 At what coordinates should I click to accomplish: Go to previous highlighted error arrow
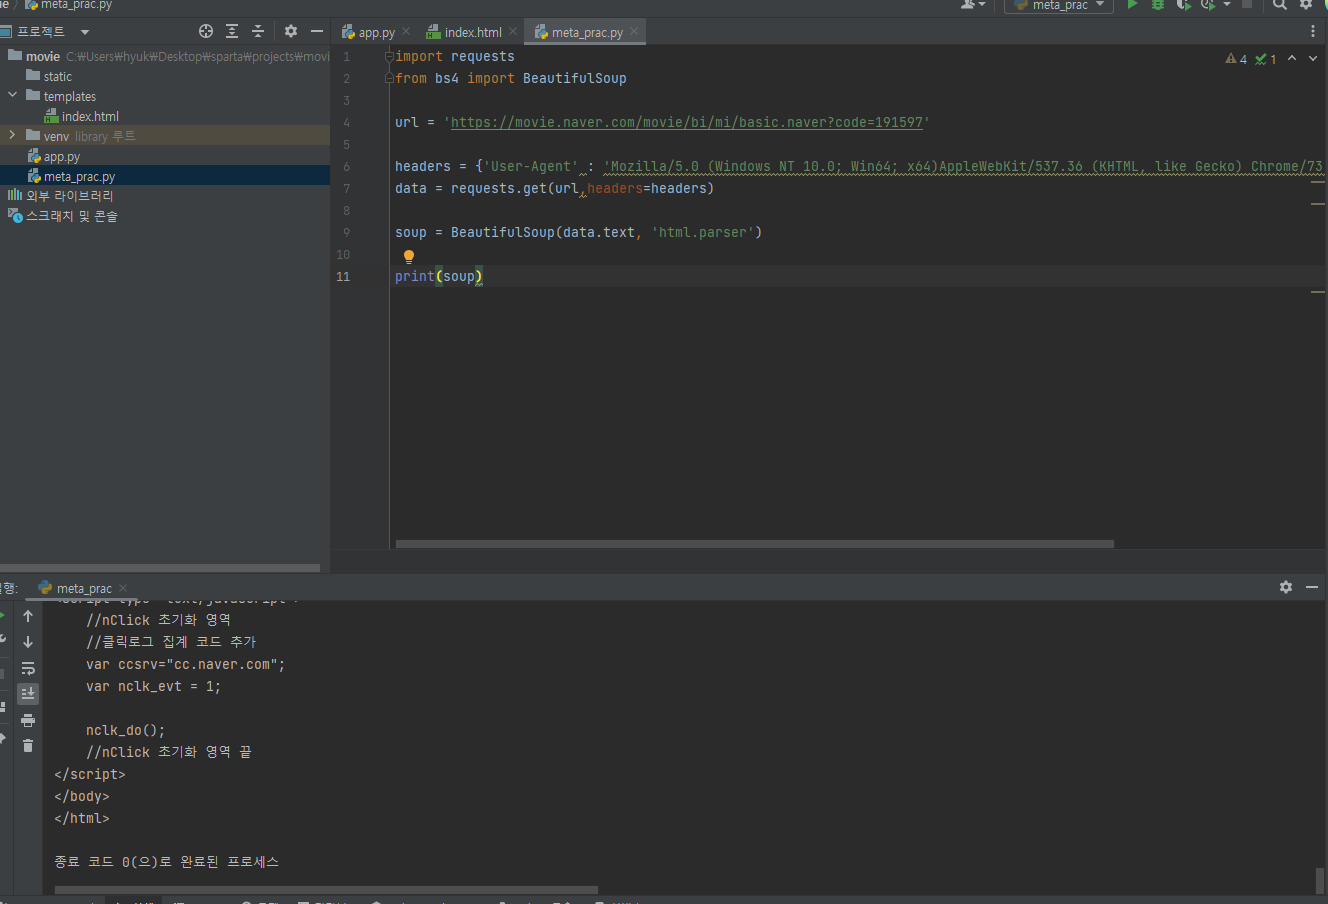point(1292,58)
